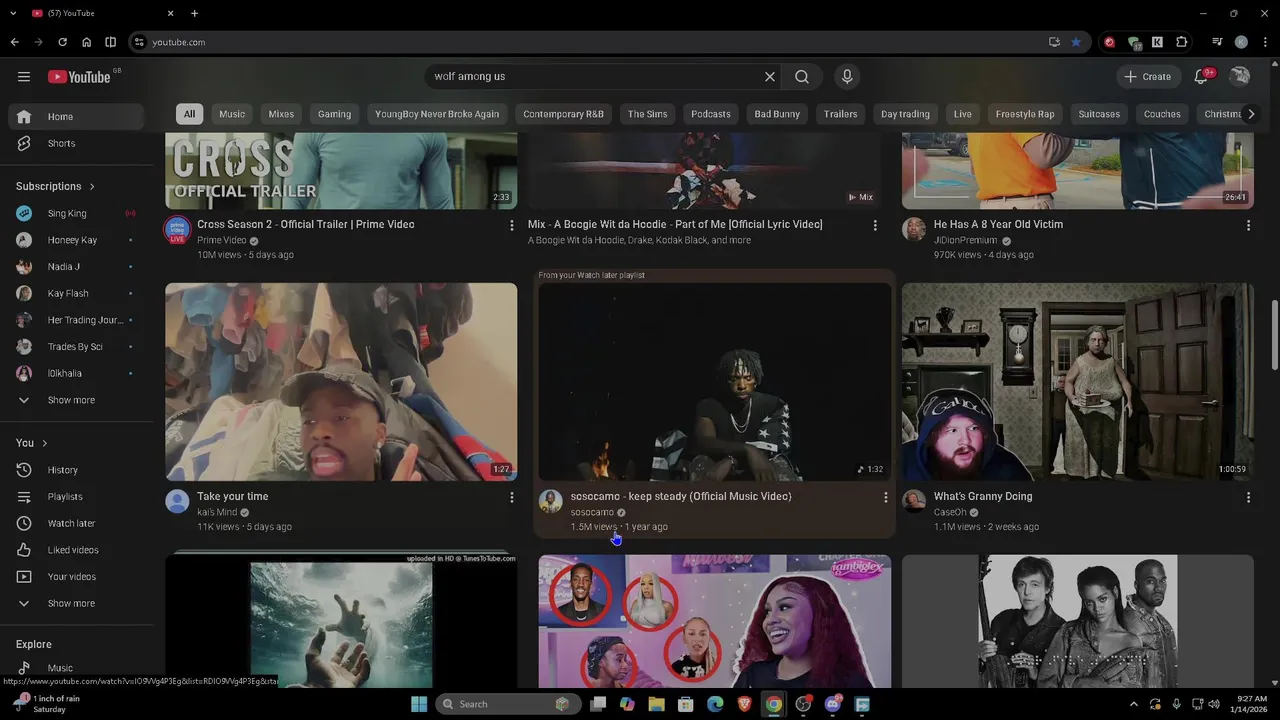Select the Mixes filter chip
Viewport: 1280px width, 720px height.
(281, 114)
